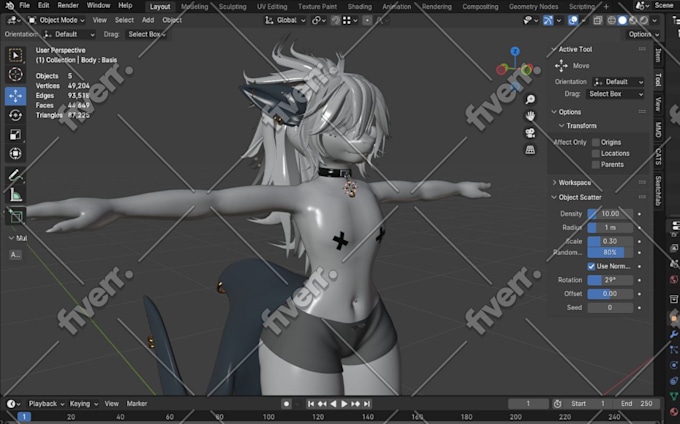680x424 pixels.
Task: Open Options dropdown in viewport header
Action: (643, 34)
